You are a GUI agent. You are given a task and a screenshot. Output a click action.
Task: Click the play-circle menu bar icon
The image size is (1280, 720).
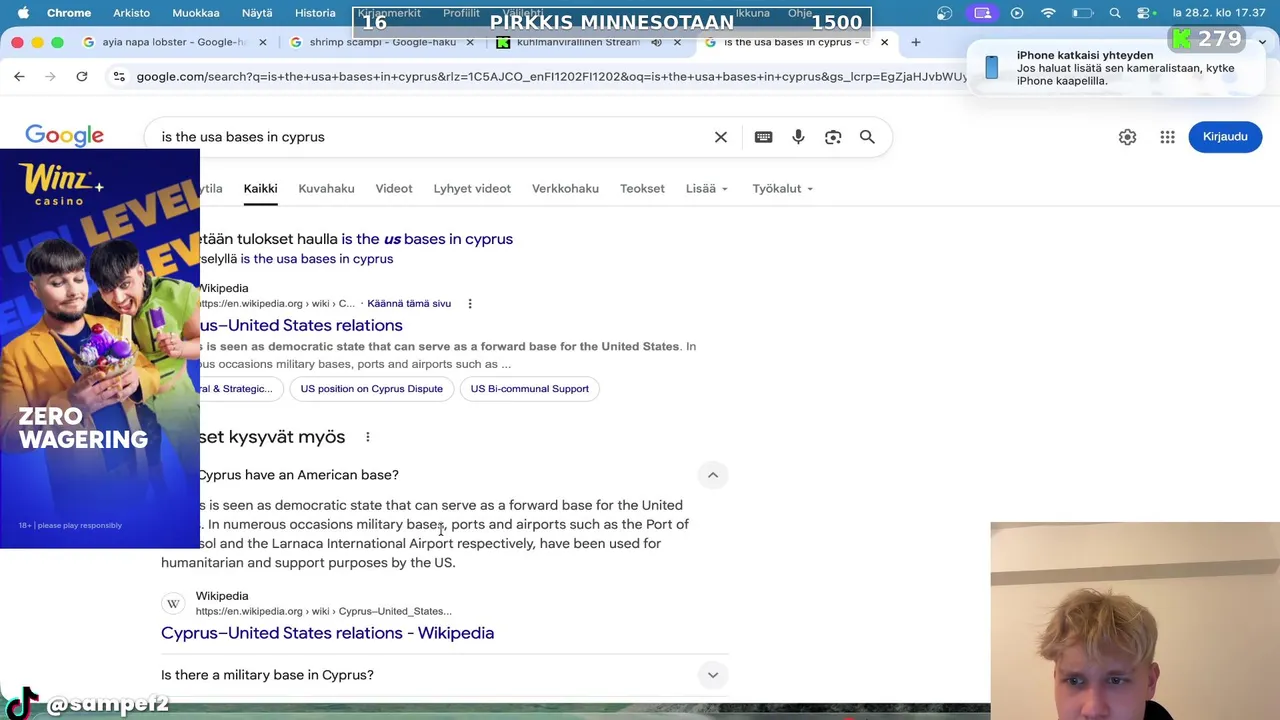pos(1017,13)
